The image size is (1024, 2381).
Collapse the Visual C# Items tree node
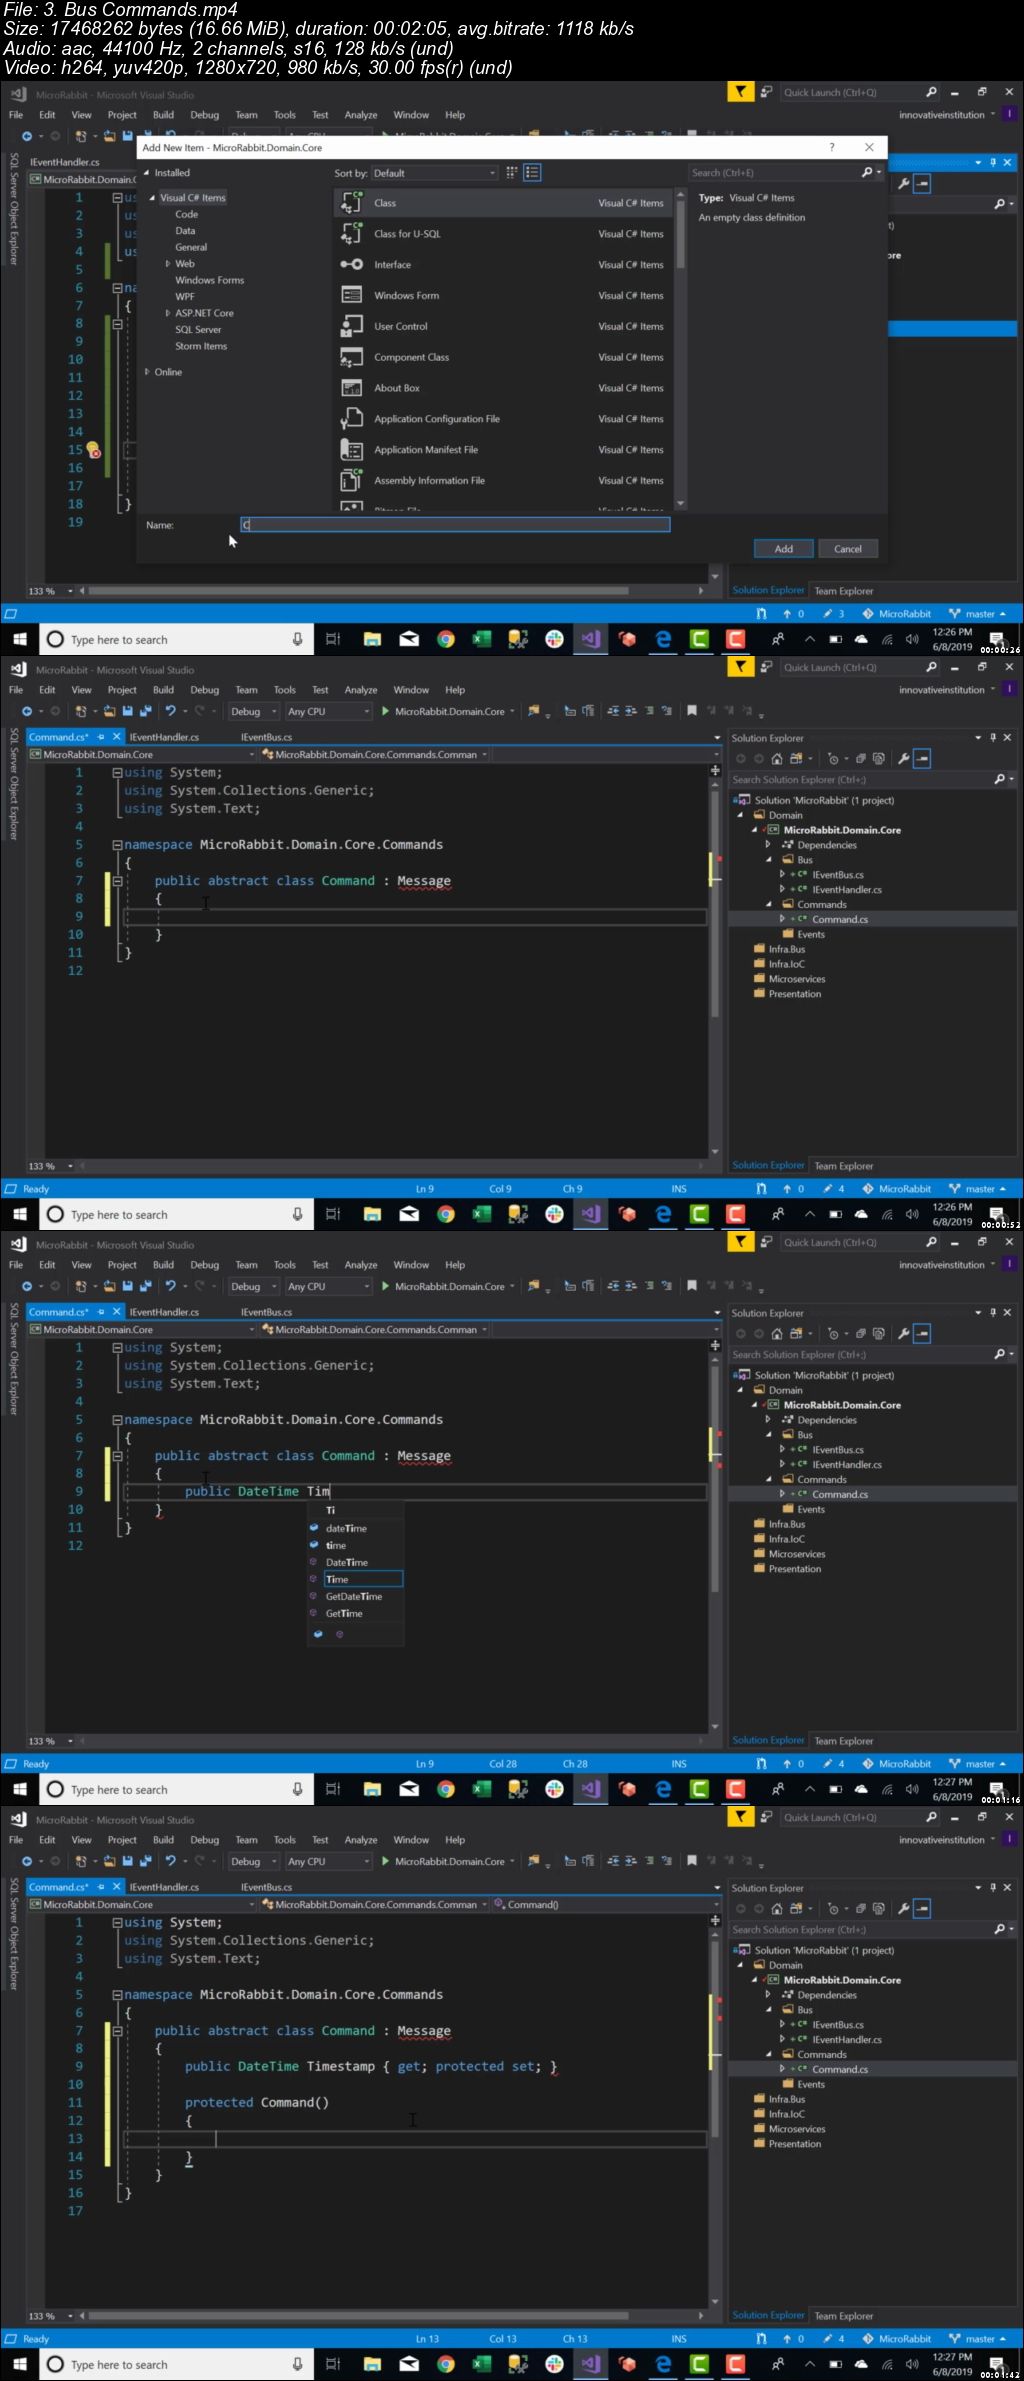(x=152, y=198)
